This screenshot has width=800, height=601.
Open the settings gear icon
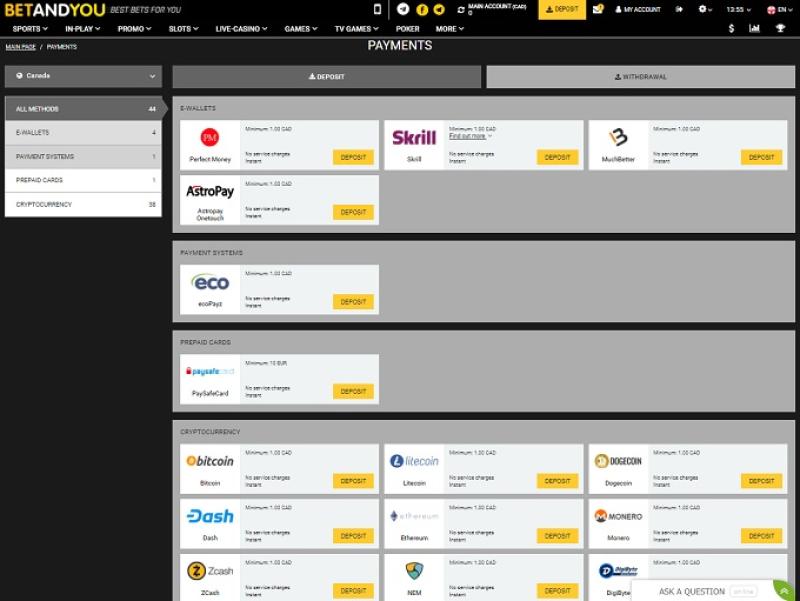tap(705, 9)
